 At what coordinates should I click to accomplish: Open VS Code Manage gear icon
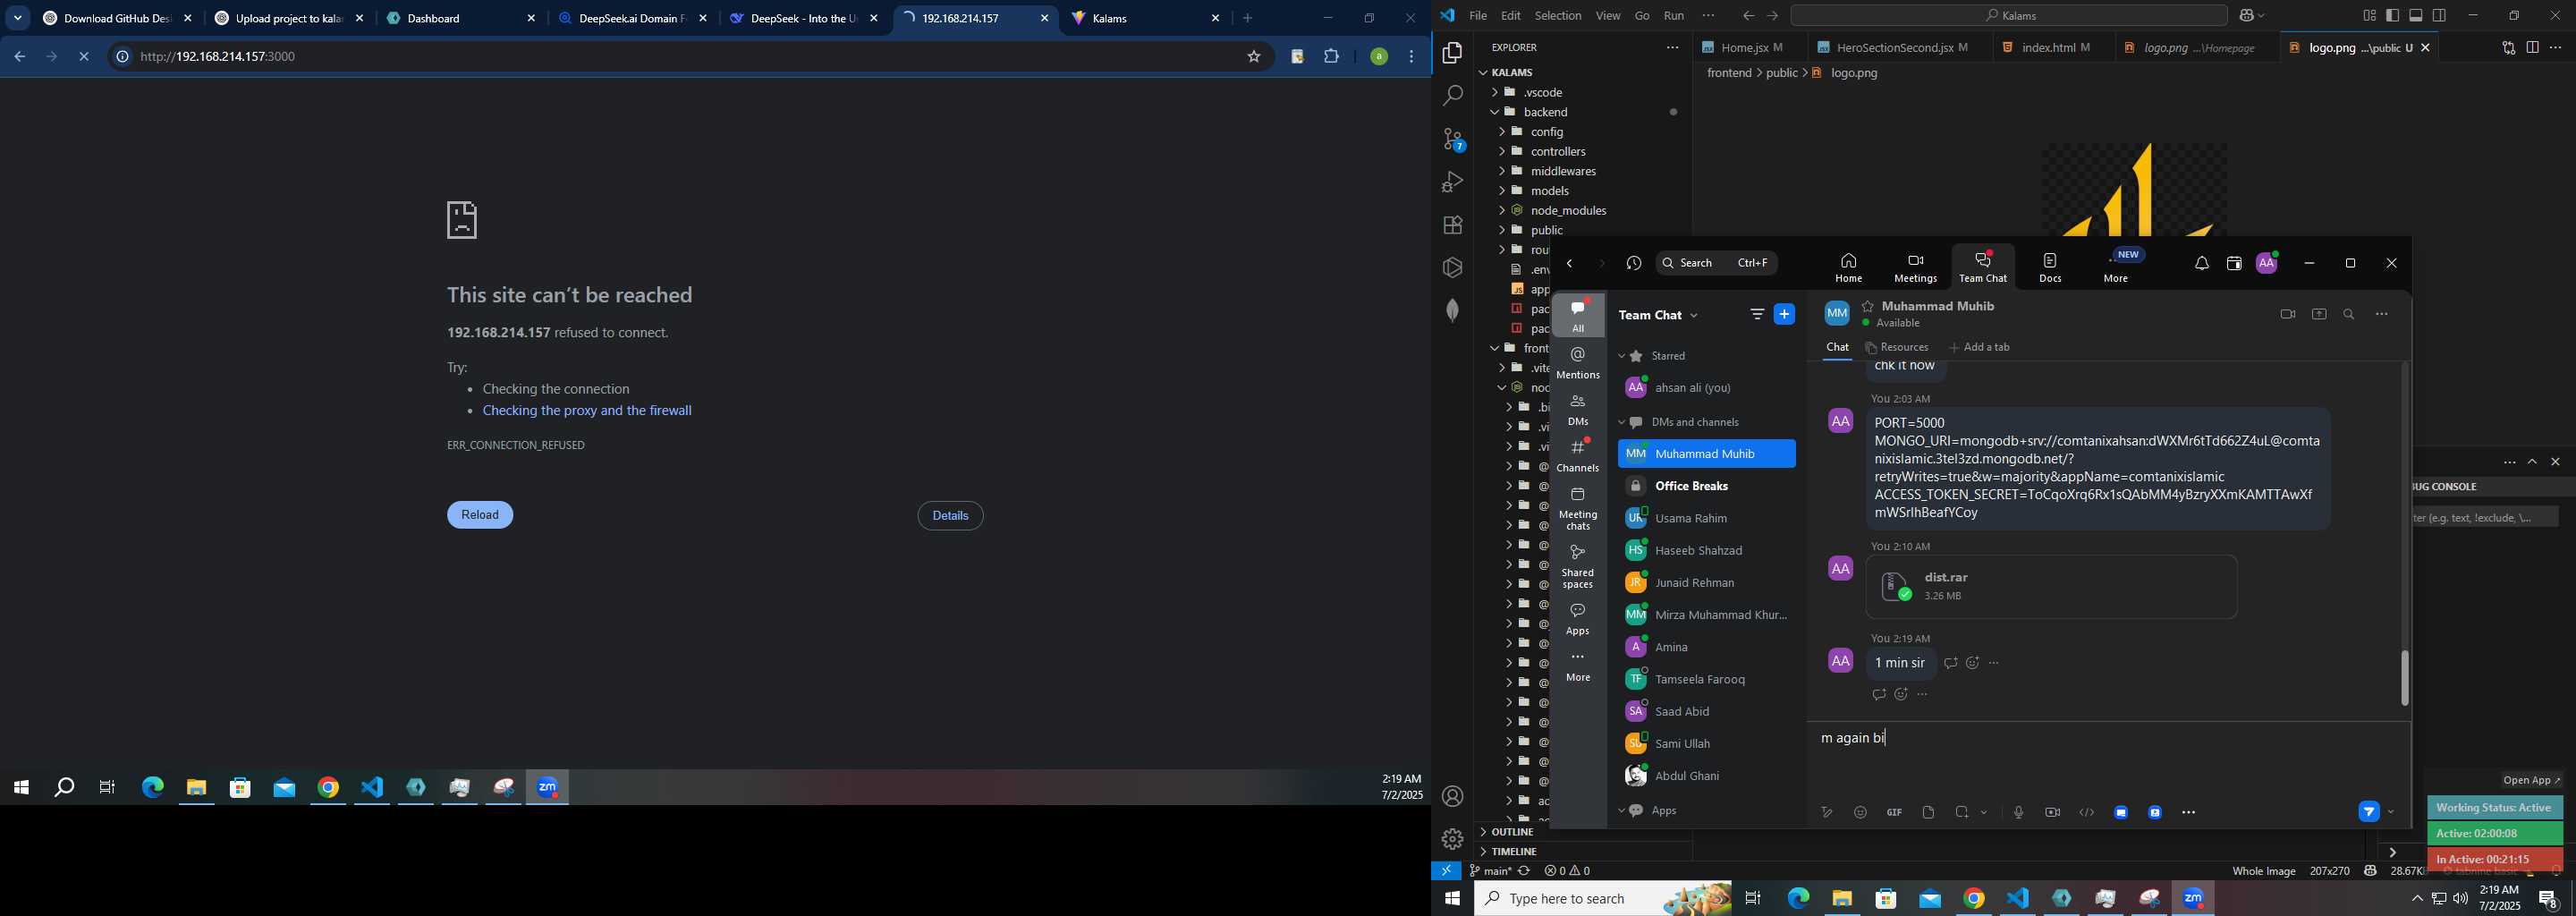coord(1453,839)
